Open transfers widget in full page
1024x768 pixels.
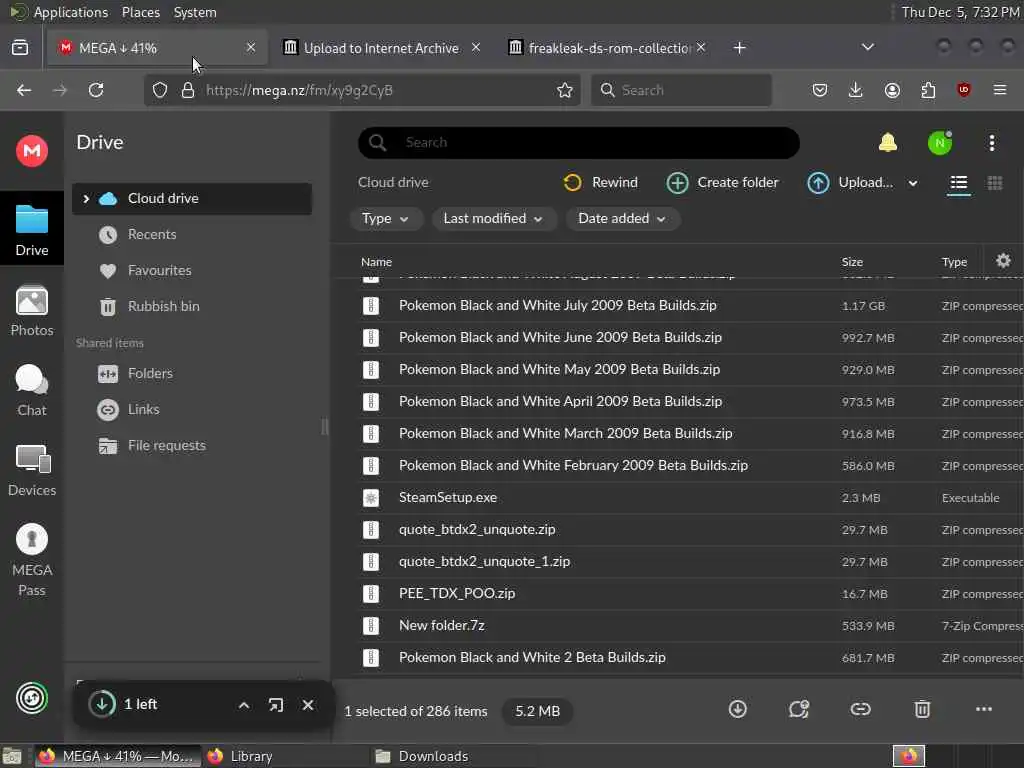276,705
